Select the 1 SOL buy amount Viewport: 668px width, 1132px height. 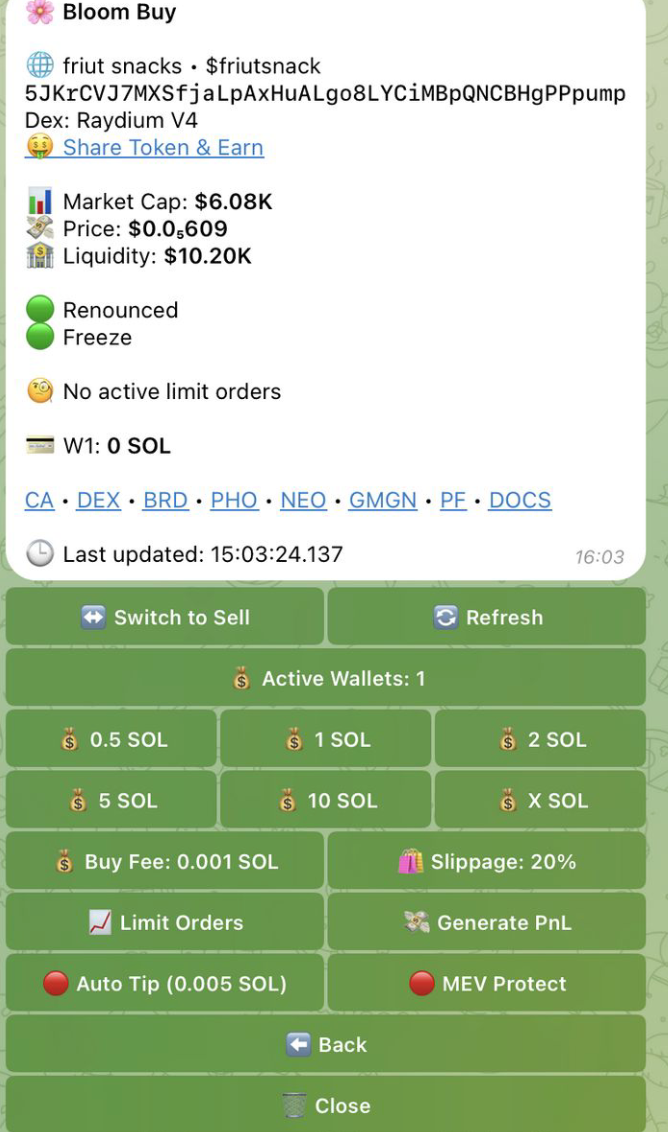click(326, 740)
